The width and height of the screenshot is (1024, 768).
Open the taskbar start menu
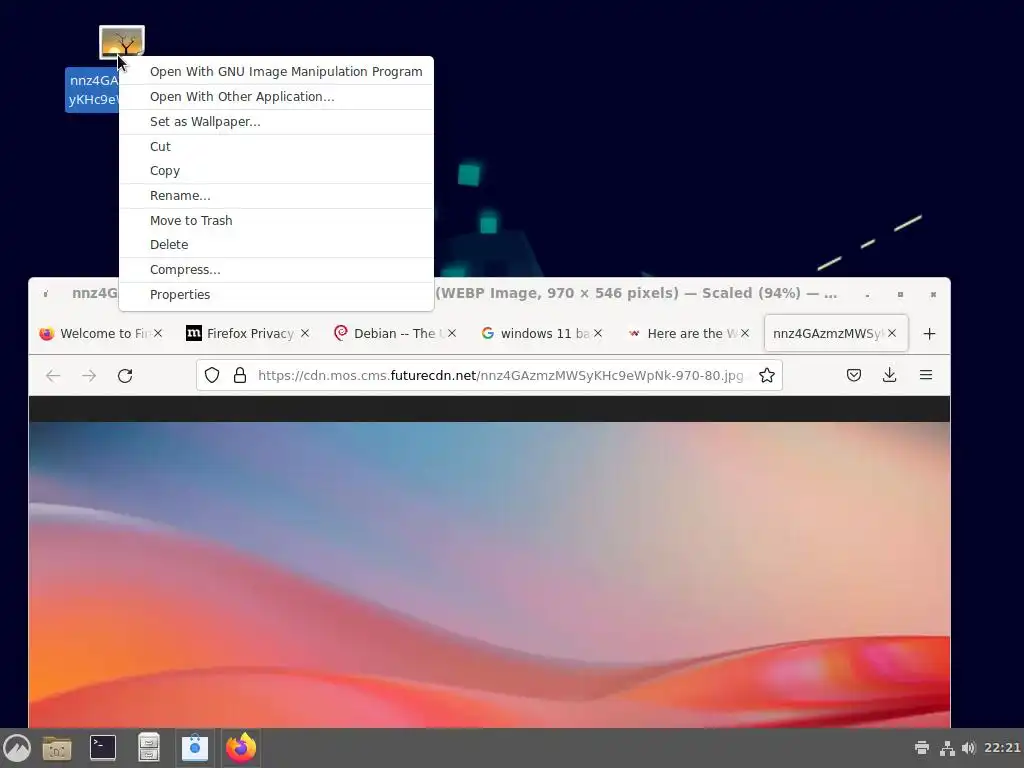click(17, 748)
